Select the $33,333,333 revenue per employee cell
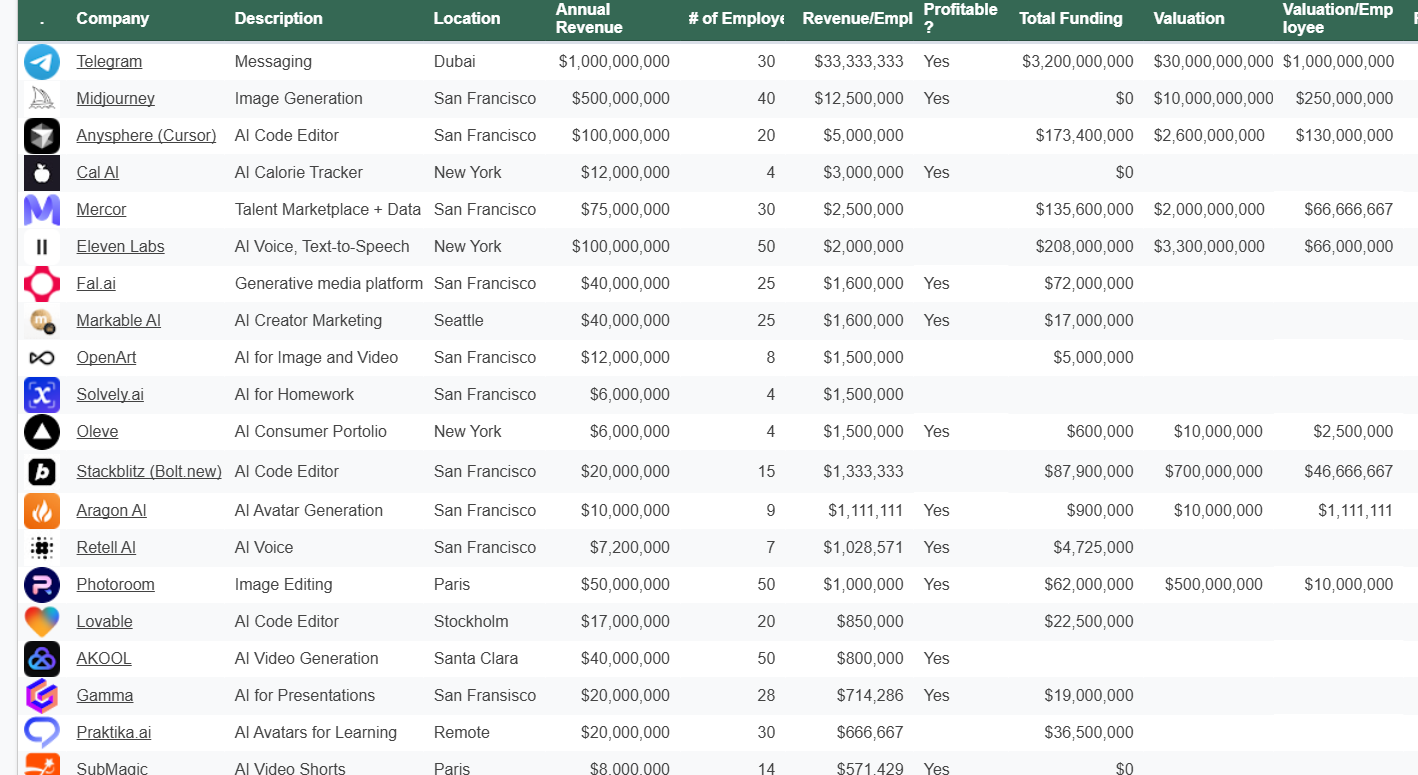The height and width of the screenshot is (775, 1418). click(x=859, y=62)
